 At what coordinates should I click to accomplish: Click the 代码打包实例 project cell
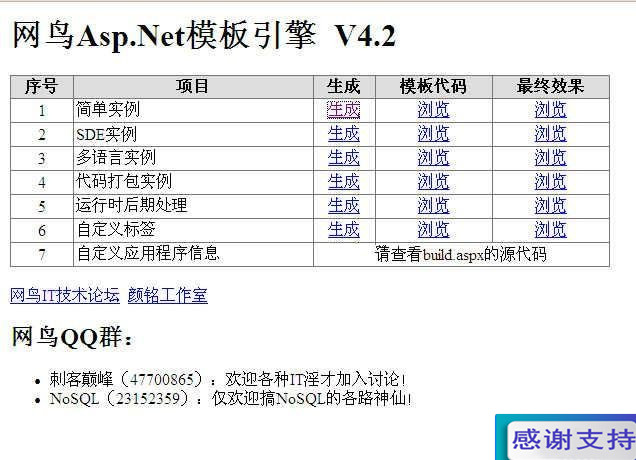tap(193, 182)
